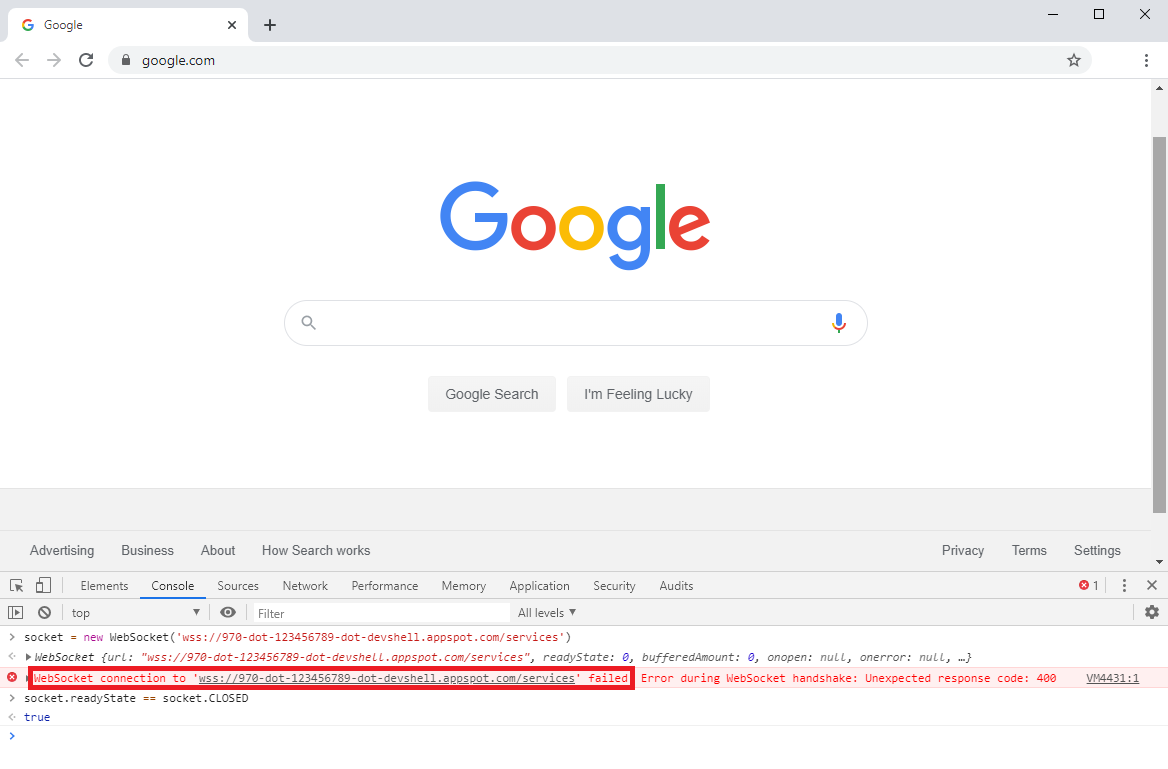Click the I'm Feeling Lucky button

(x=638, y=394)
